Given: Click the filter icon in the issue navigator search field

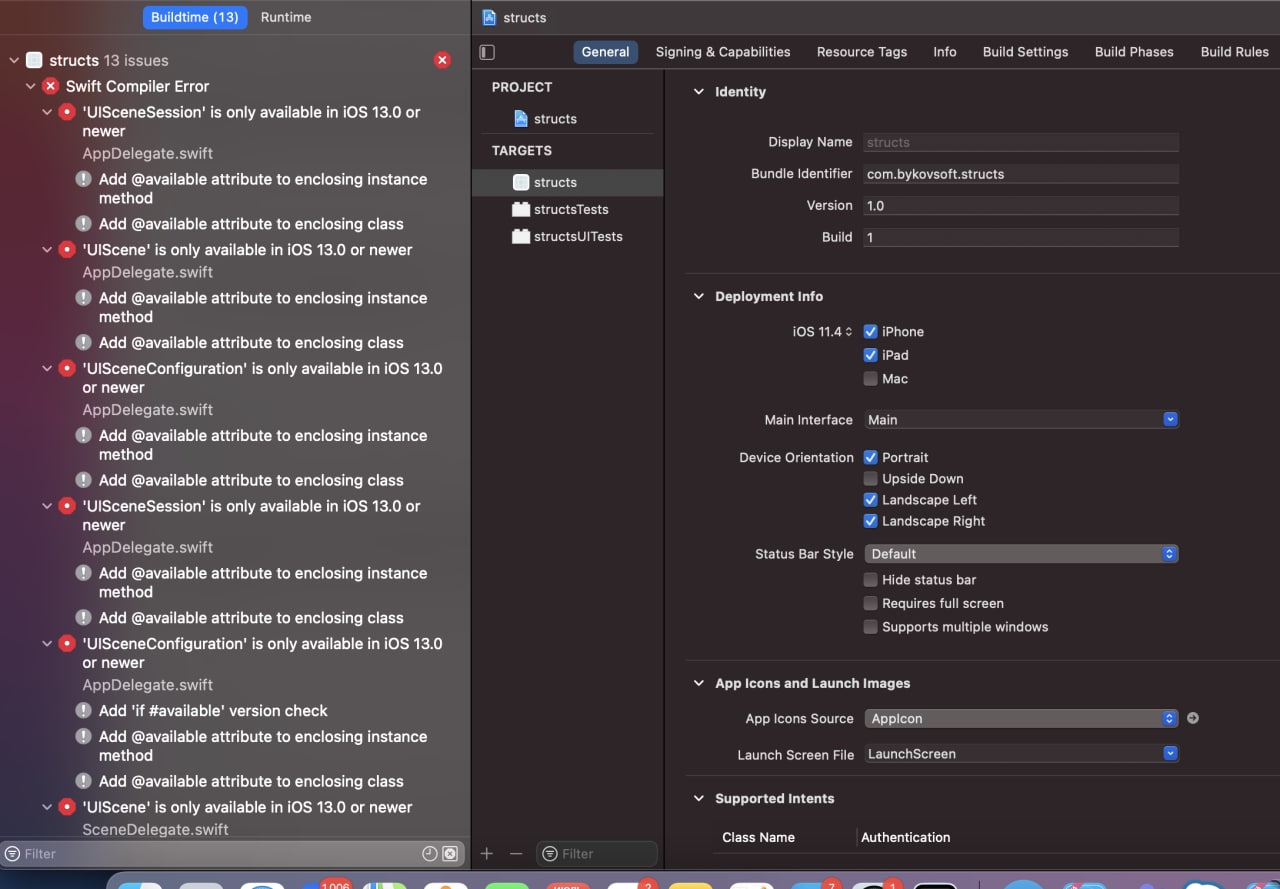Looking at the screenshot, I should coord(12,853).
